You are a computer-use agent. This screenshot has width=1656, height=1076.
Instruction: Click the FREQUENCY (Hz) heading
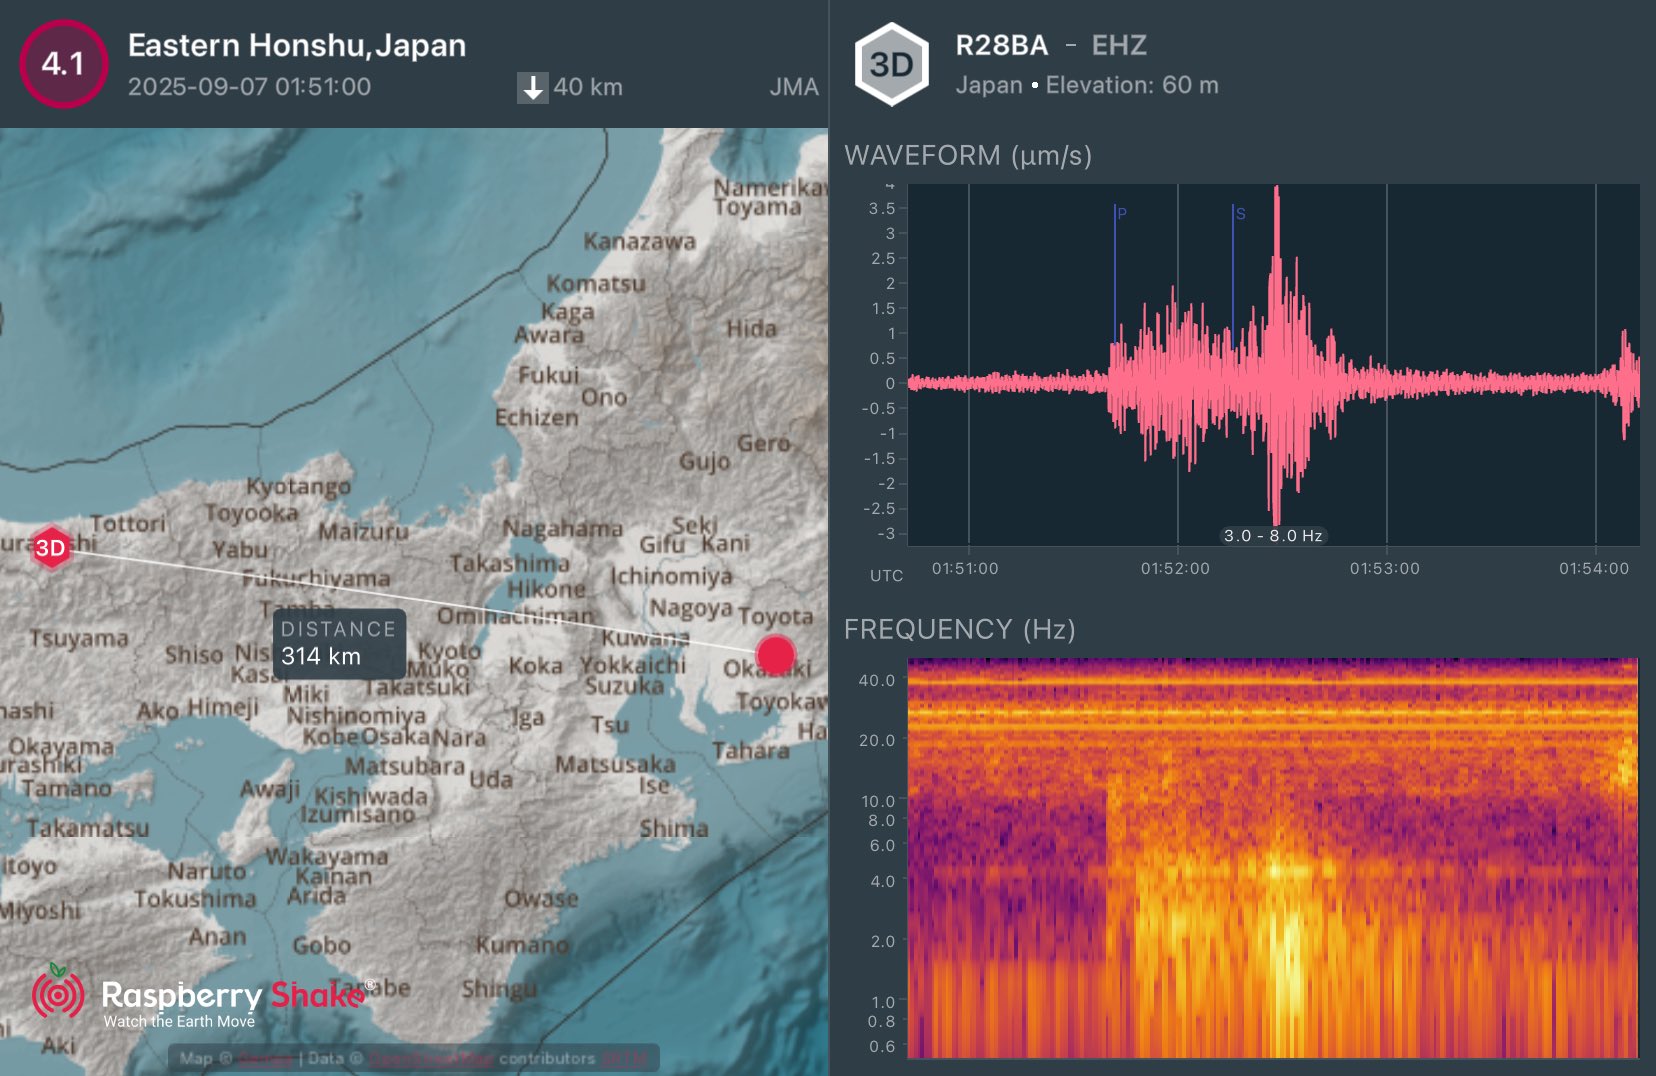pos(960,629)
